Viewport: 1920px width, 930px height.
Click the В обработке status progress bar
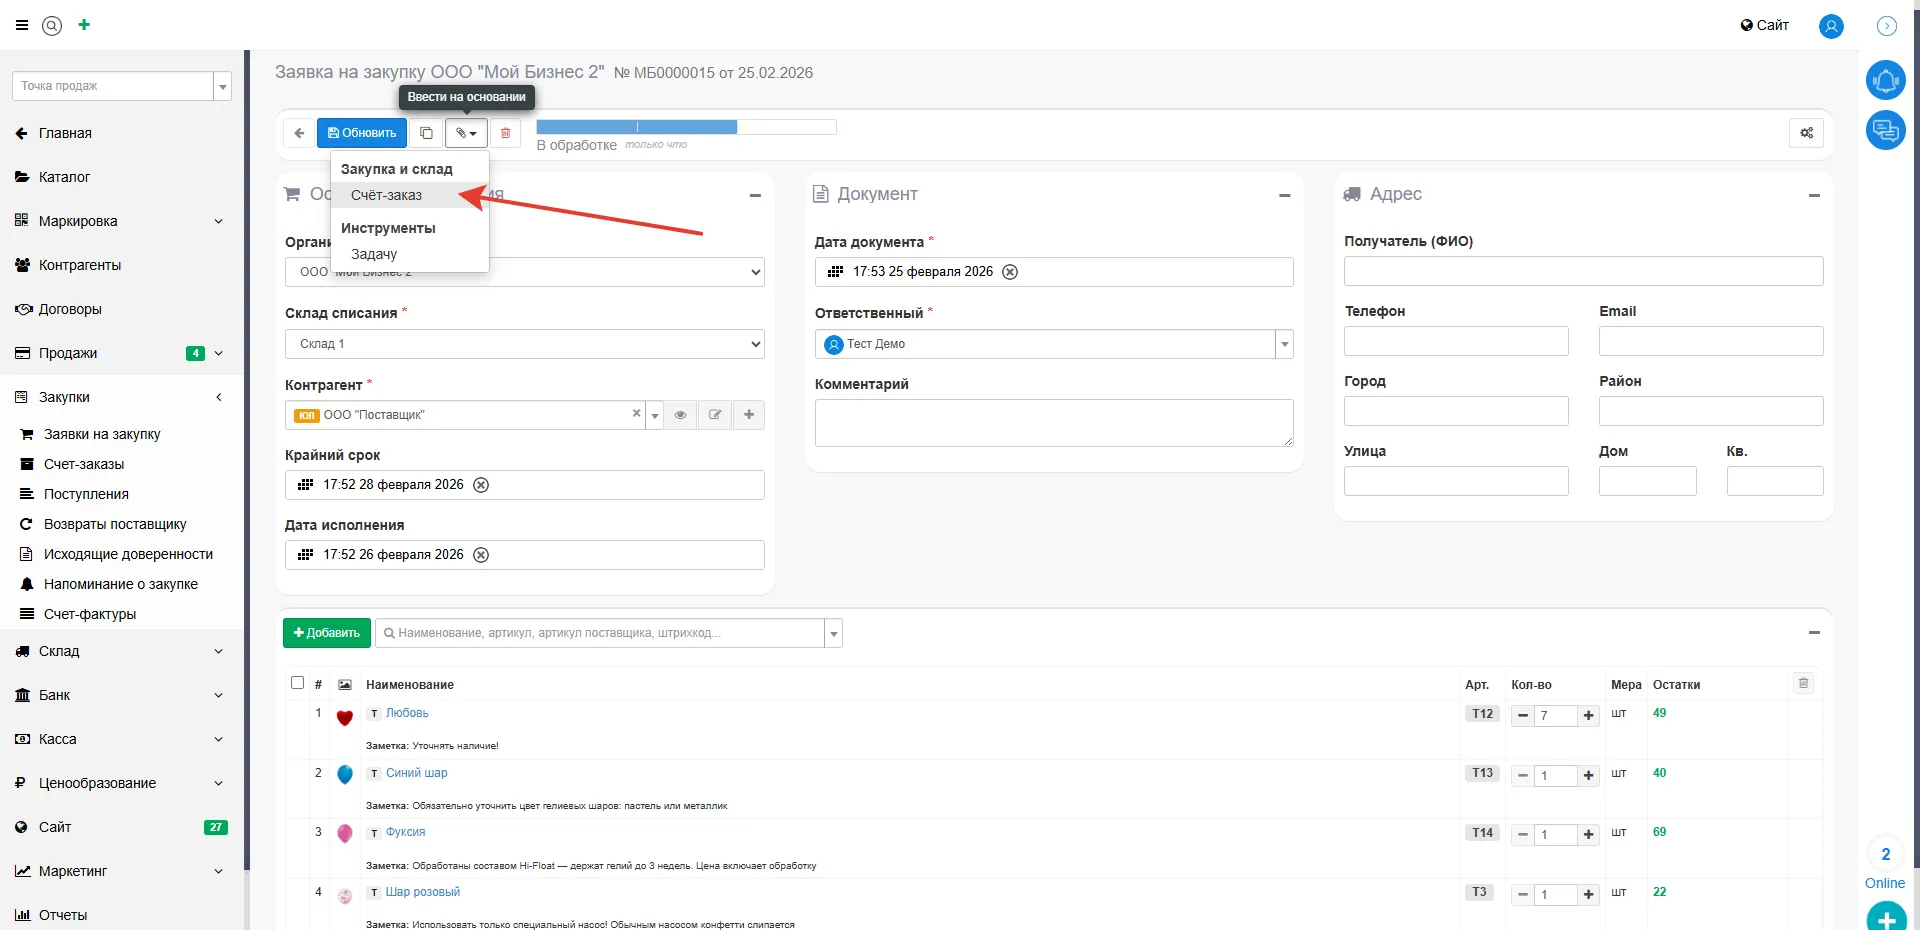686,127
